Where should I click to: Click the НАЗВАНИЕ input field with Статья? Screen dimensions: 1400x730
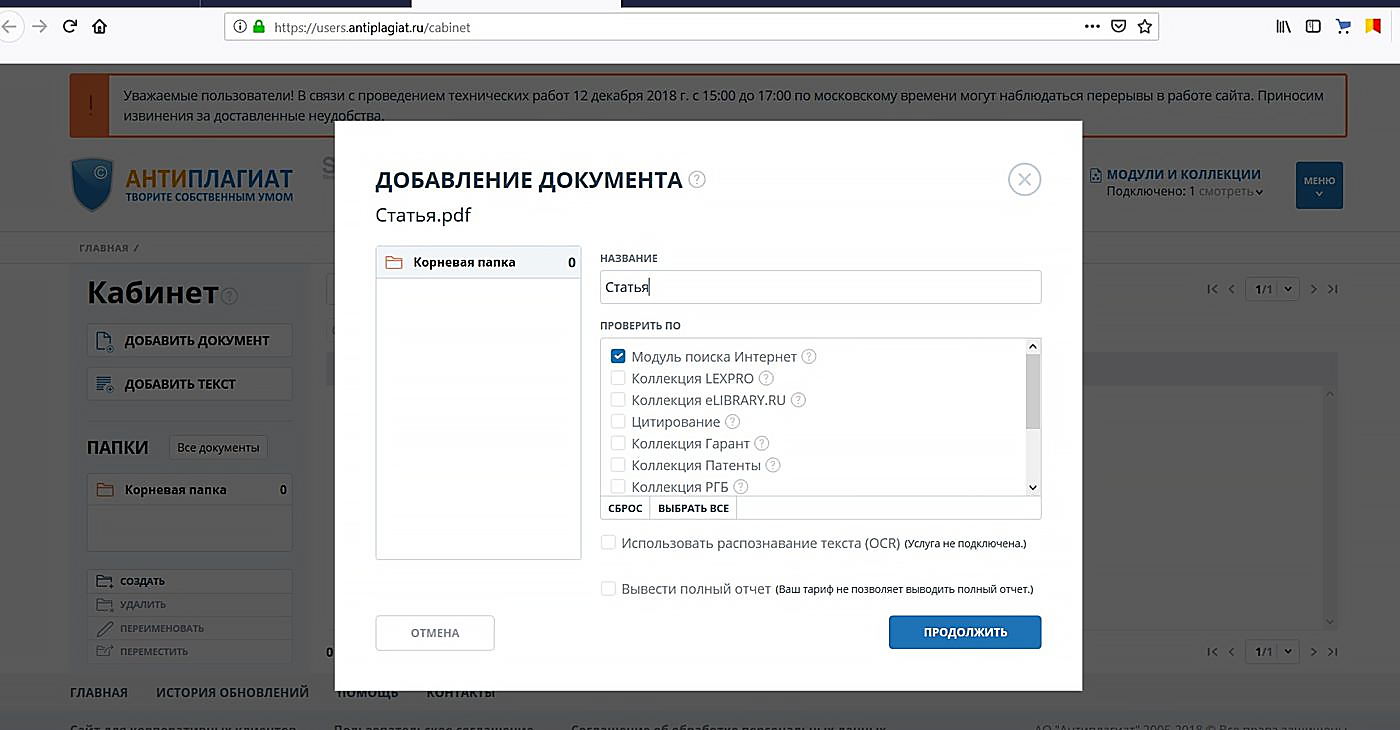820,287
